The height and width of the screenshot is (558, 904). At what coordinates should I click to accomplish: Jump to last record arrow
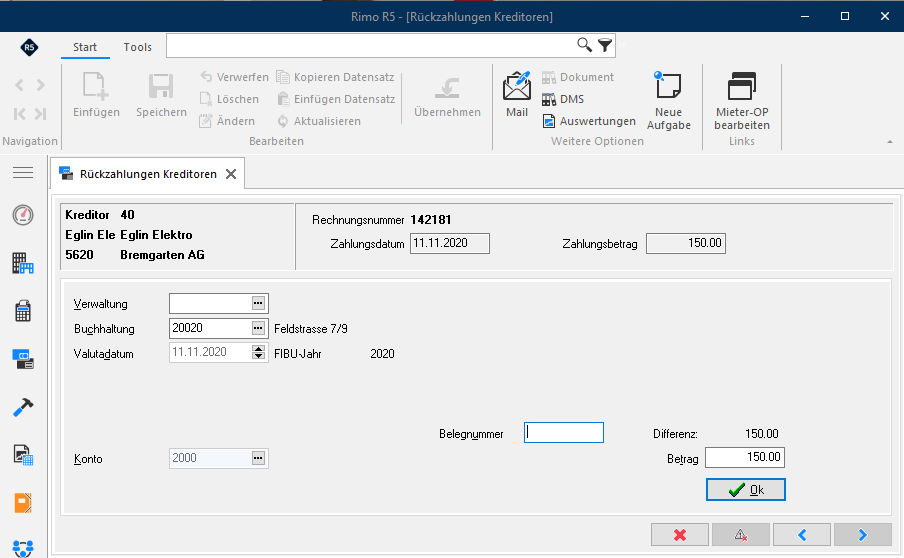tap(40, 114)
